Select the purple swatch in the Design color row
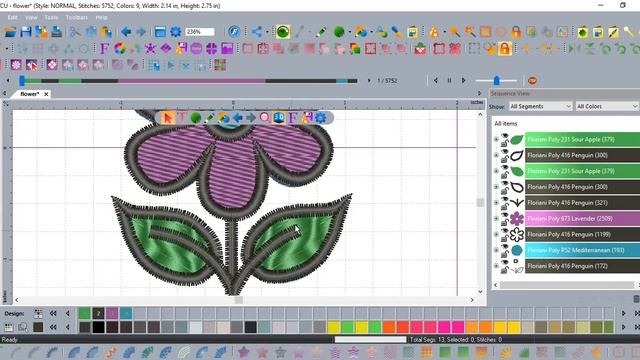Screen dimensions: 640x360 point(112,313)
